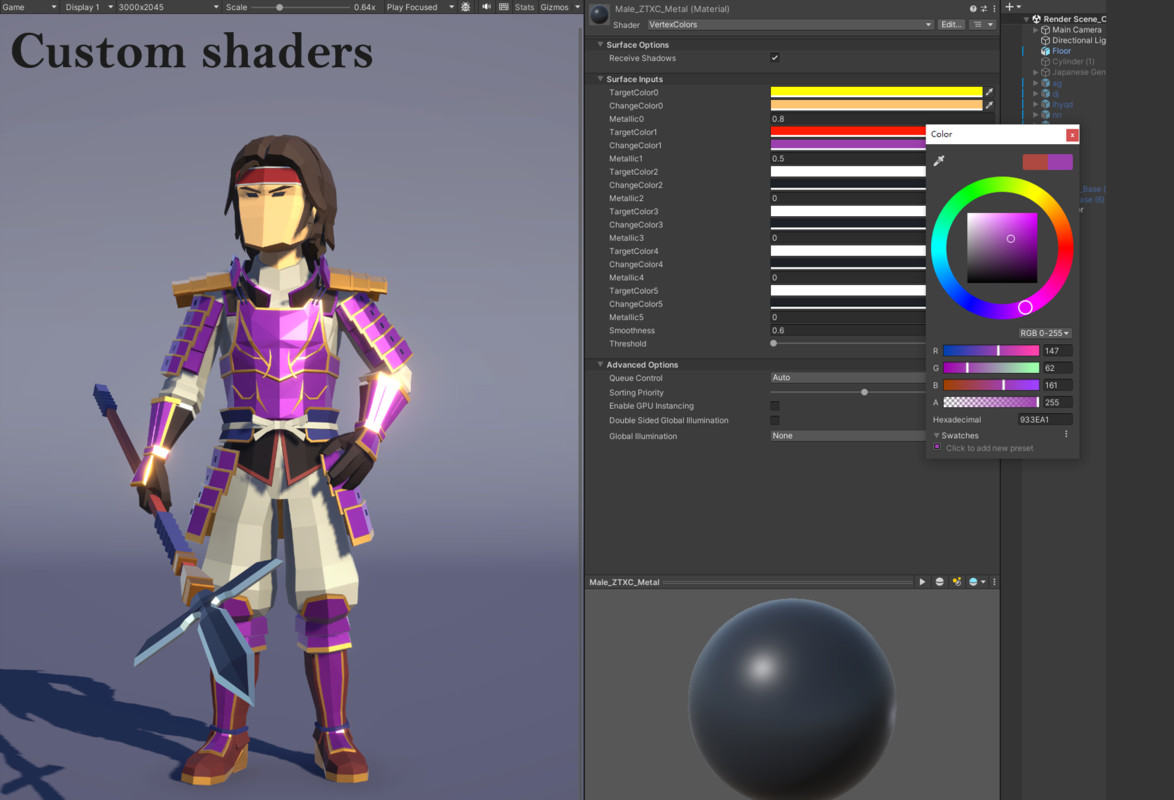Click the eyedropper next to TargetColor0
Image resolution: width=1174 pixels, height=800 pixels.
tap(989, 91)
